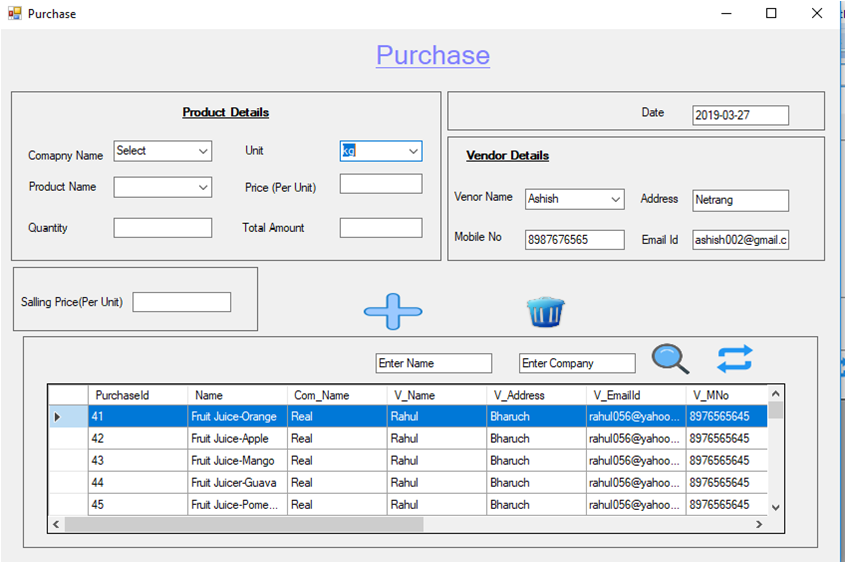This screenshot has height=563, width=846.
Task: Click the Purchase window app icon
Action: tap(15, 13)
